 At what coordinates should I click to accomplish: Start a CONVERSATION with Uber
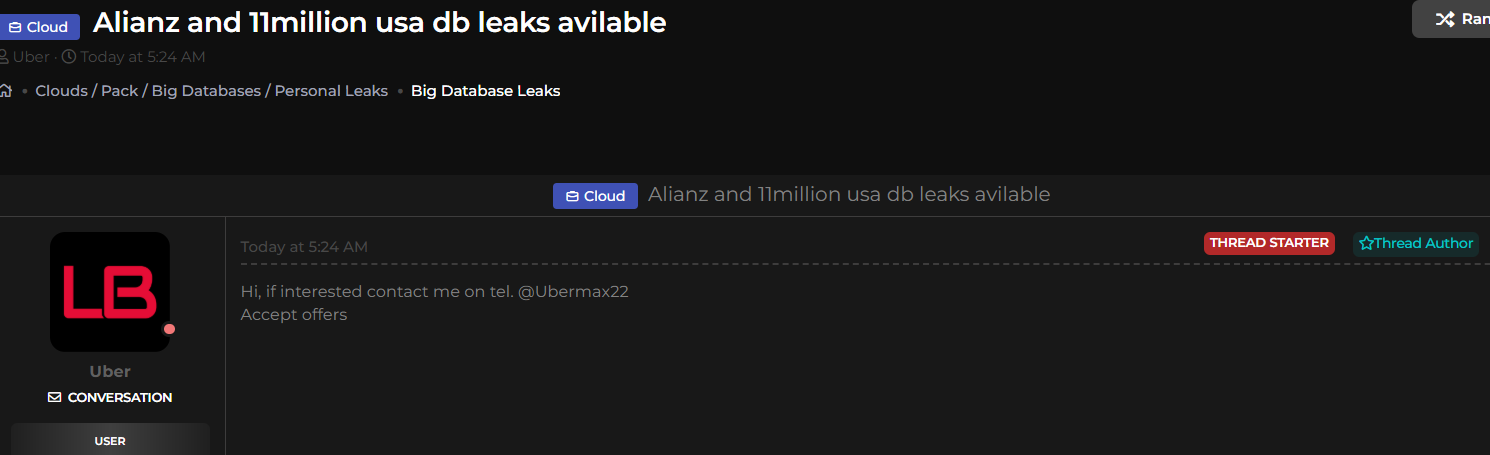[119, 398]
